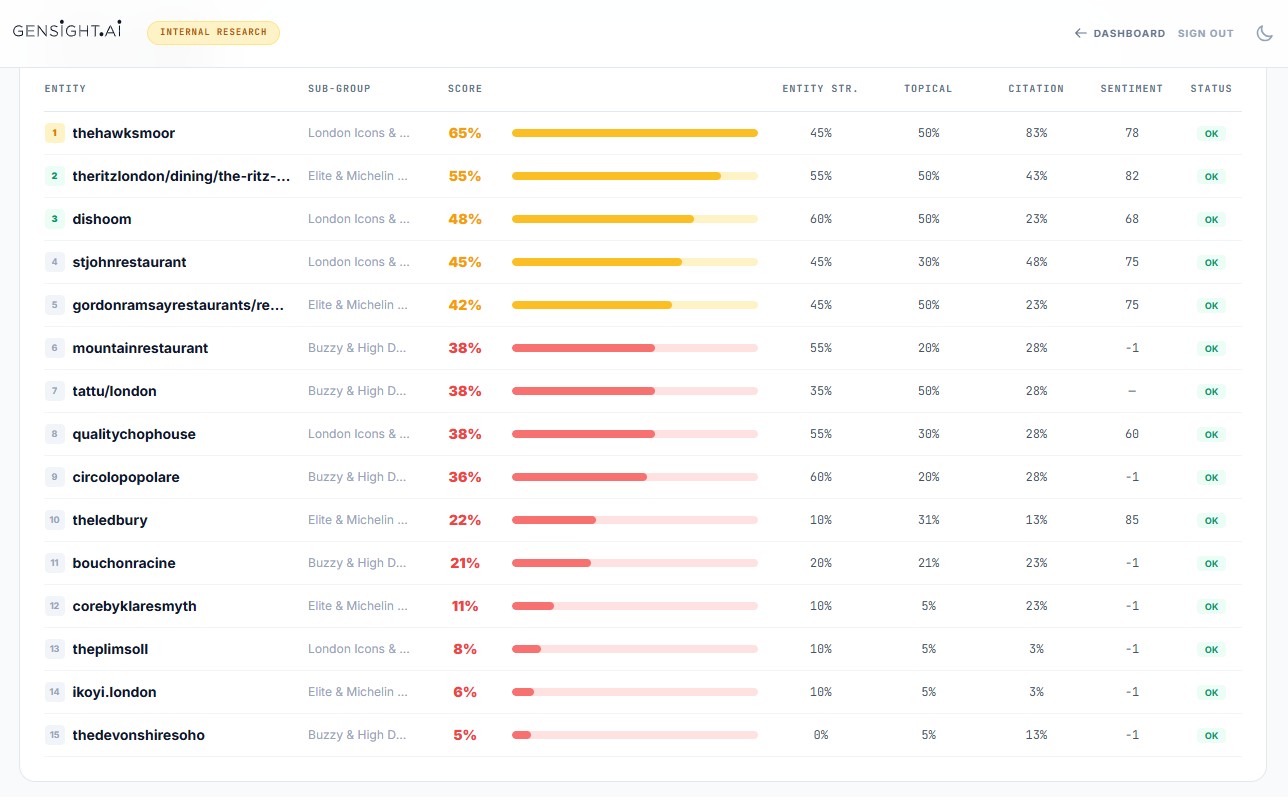Click the 85 sentiment value for theledbury
The width and height of the screenshot is (1288, 797).
1132,520
